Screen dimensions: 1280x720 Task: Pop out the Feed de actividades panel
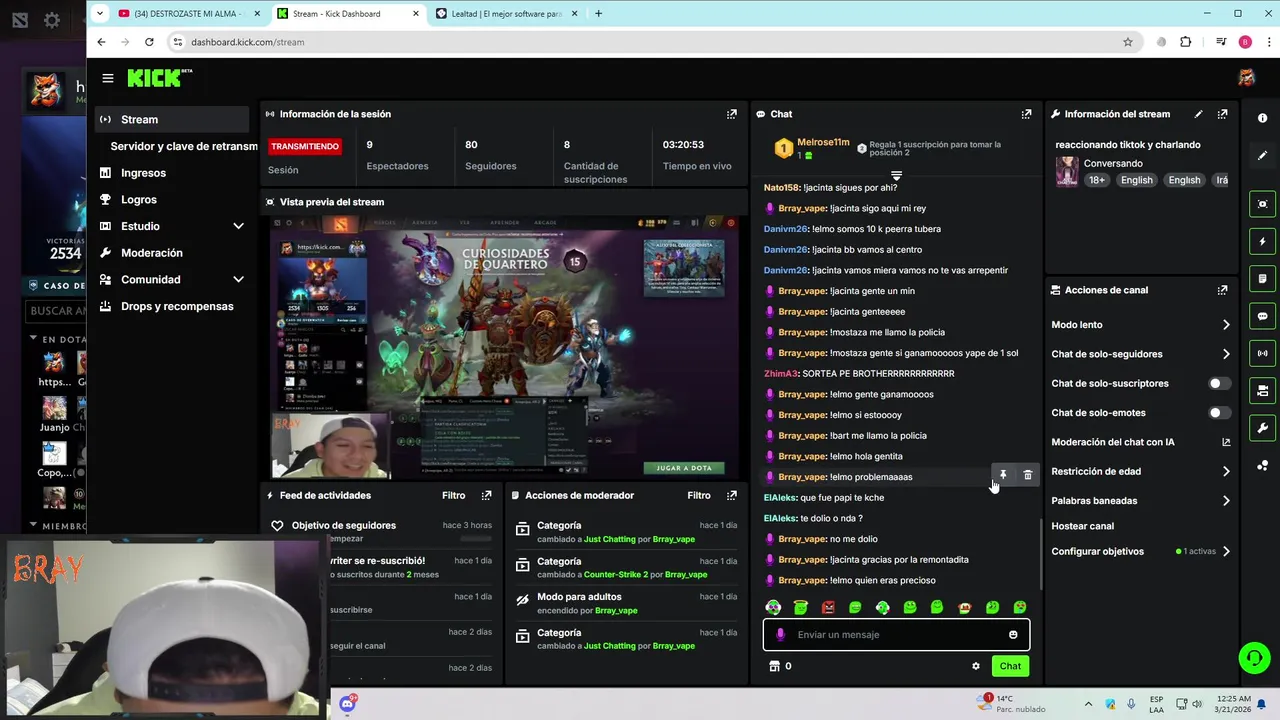point(487,495)
